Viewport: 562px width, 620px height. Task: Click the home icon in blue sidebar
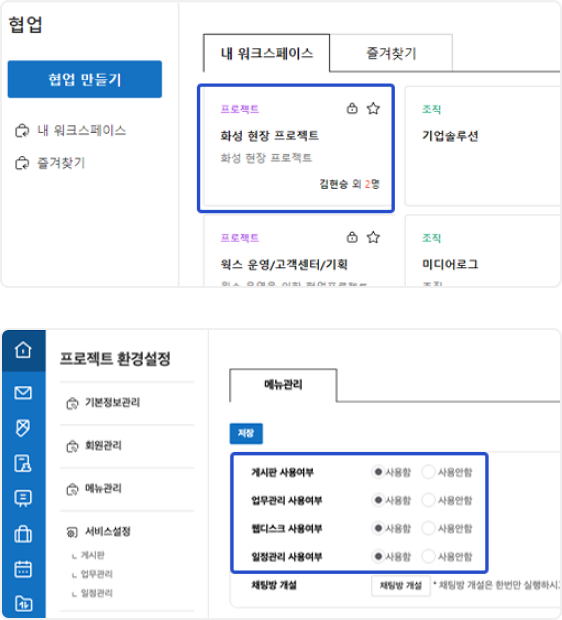point(23,350)
